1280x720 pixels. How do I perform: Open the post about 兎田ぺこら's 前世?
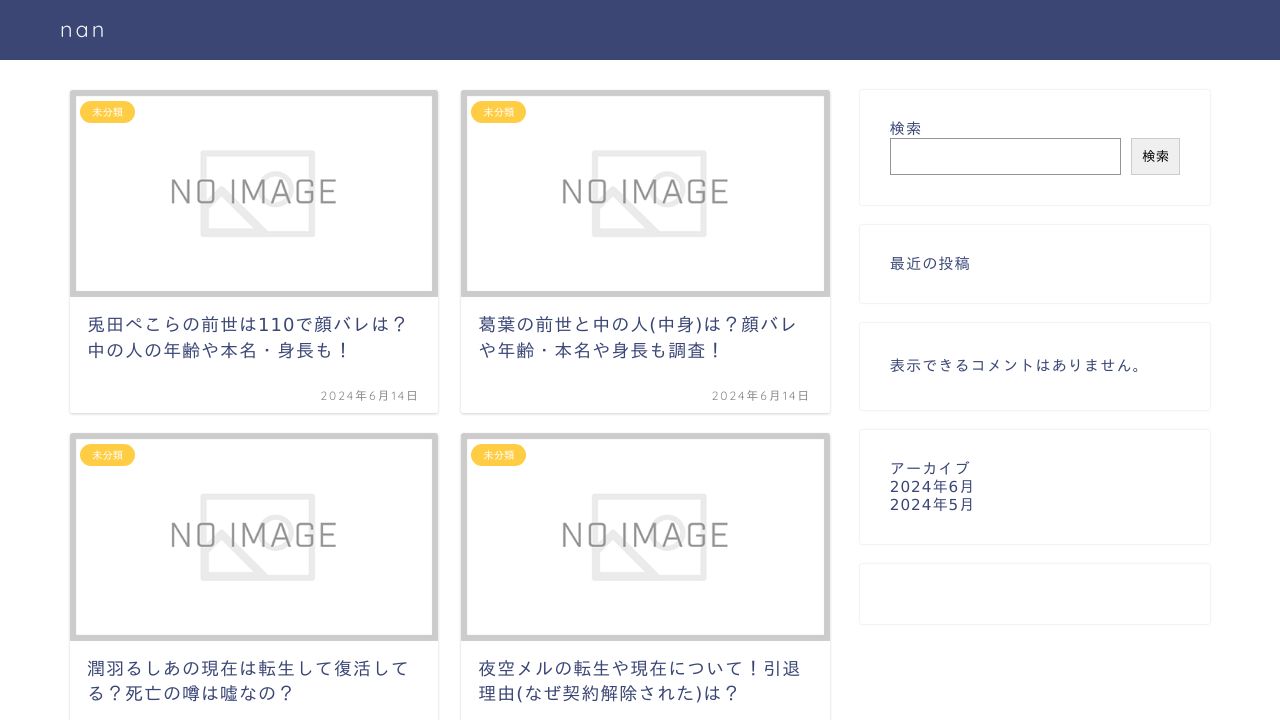[246, 337]
